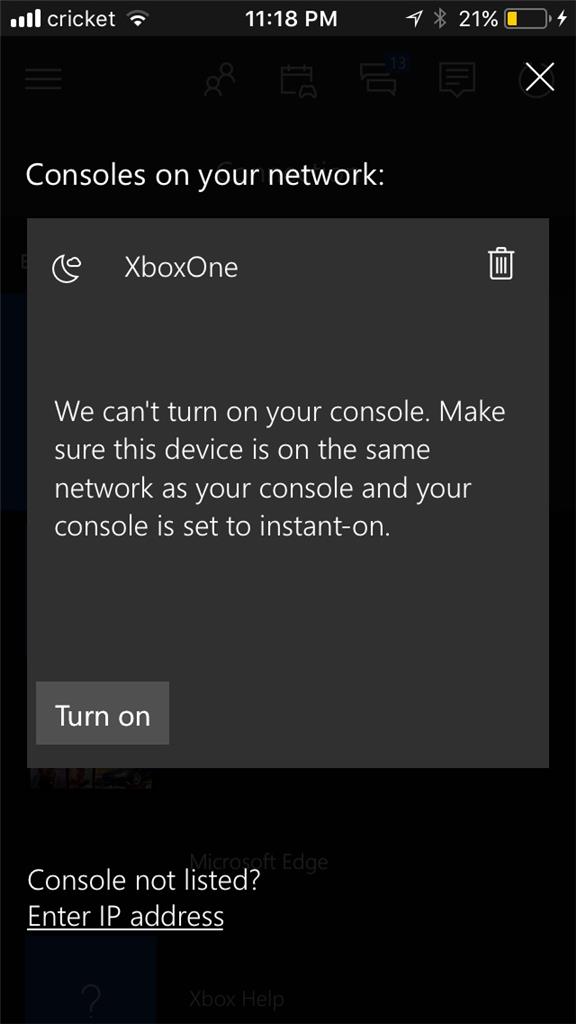Open the notifications chat icon
The image size is (576, 1024).
(x=457, y=81)
